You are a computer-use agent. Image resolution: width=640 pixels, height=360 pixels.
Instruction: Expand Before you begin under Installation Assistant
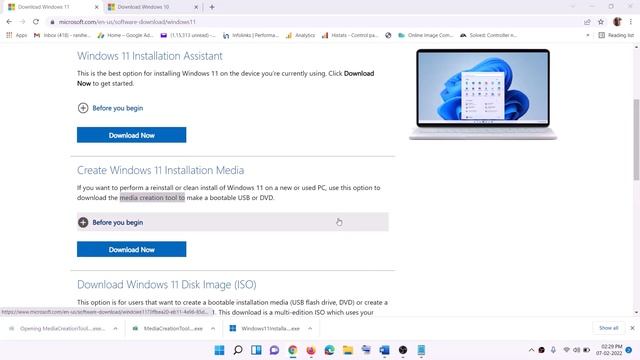[x=110, y=108]
